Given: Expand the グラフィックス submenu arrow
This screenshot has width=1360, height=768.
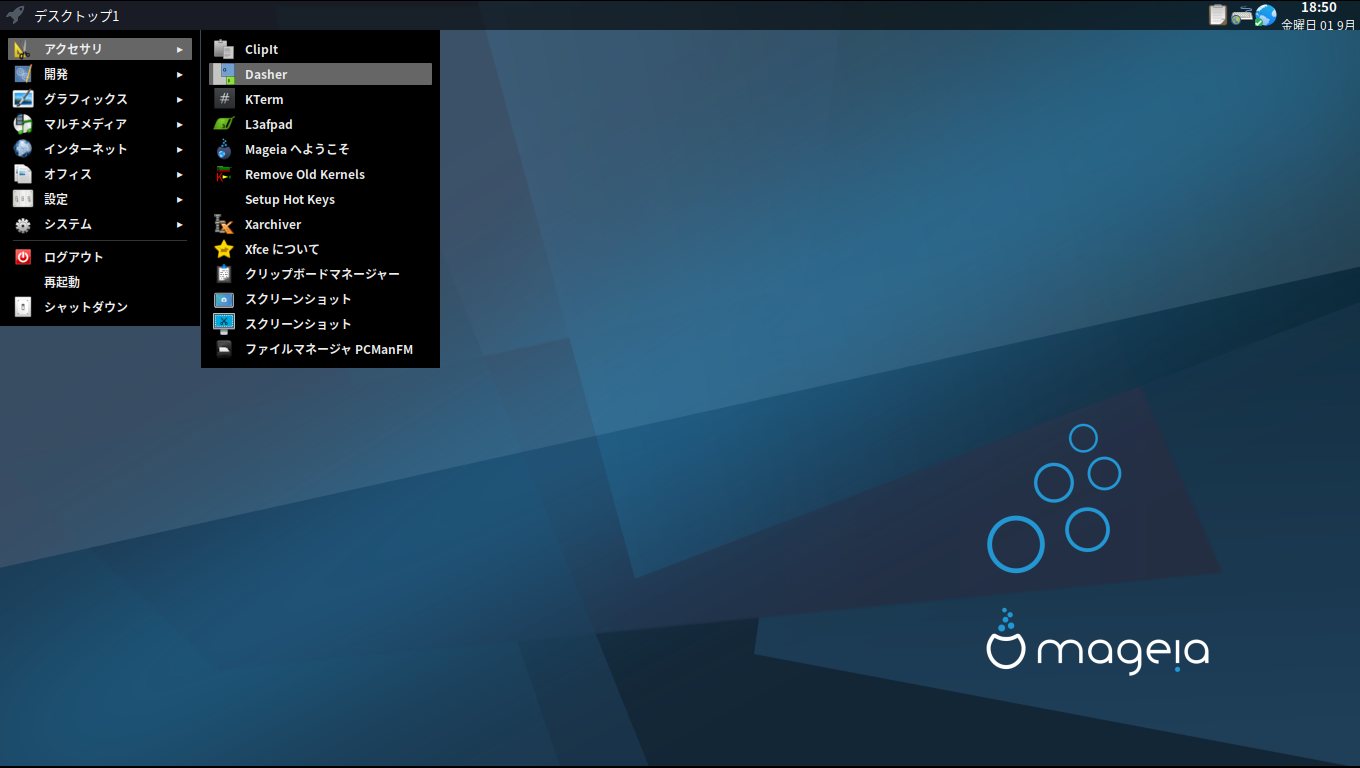Looking at the screenshot, I should coord(180,99).
